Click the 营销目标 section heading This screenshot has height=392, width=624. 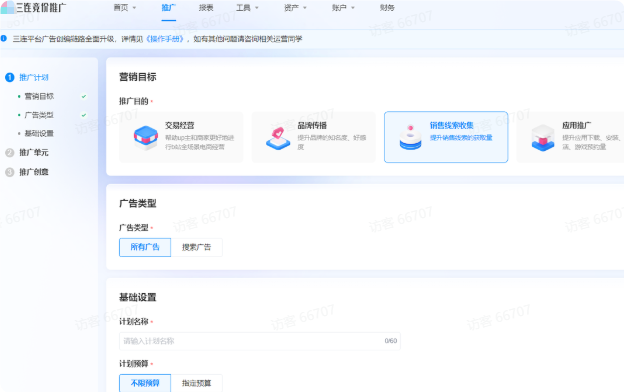(x=138, y=77)
